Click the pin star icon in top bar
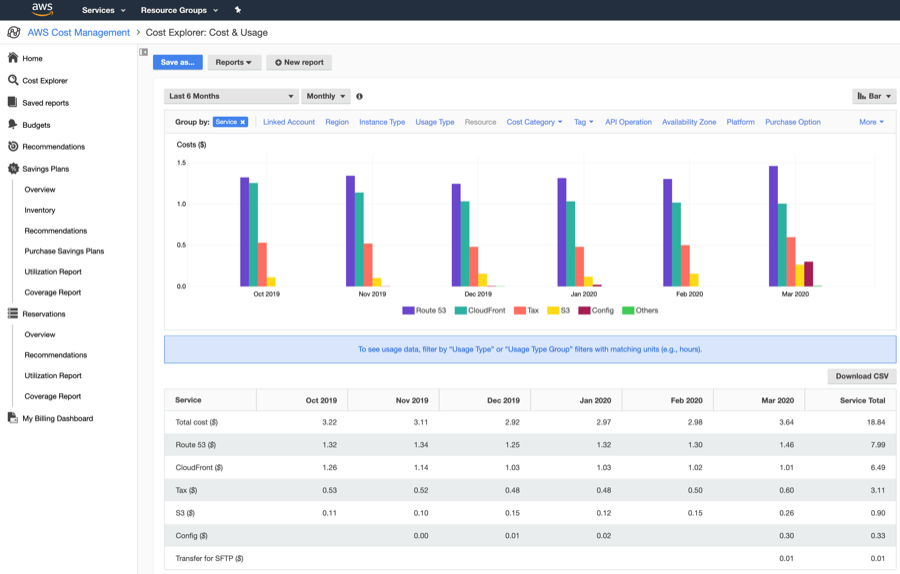This screenshot has height=574, width=900. click(x=238, y=10)
